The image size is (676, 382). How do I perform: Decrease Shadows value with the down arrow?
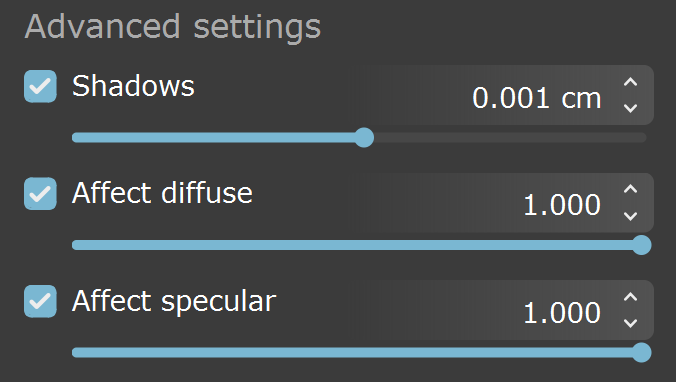pos(630,108)
